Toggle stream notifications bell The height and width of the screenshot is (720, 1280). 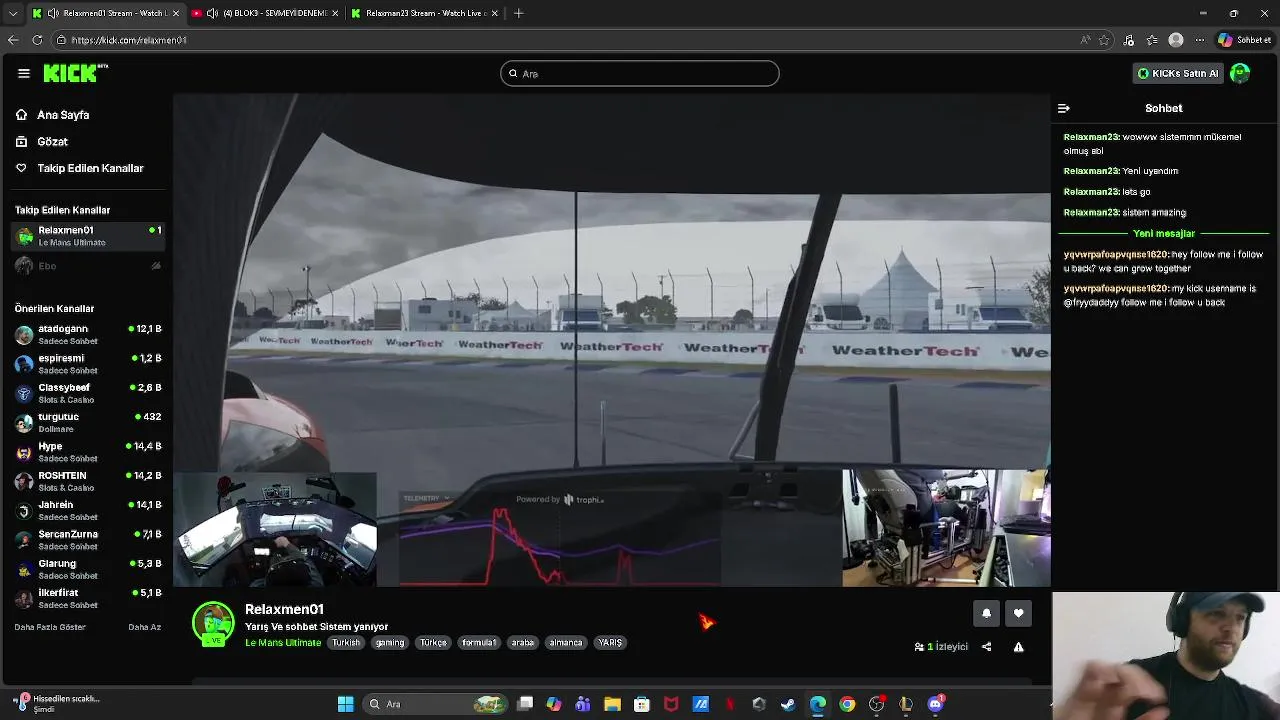point(986,613)
